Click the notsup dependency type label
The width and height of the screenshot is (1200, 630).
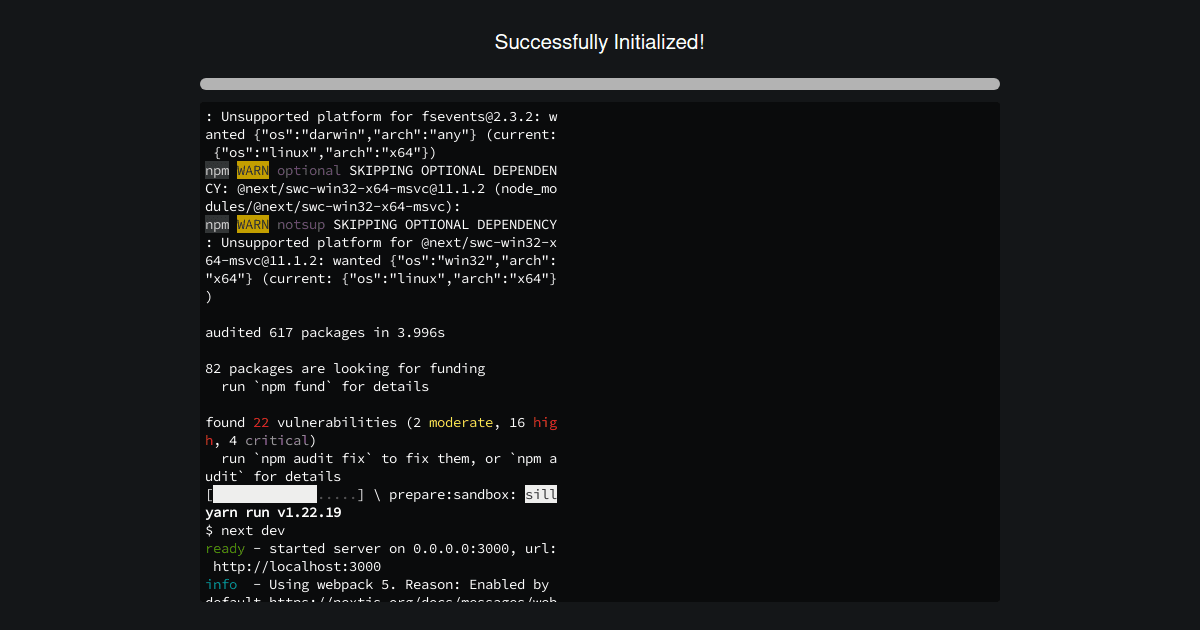[301, 224]
